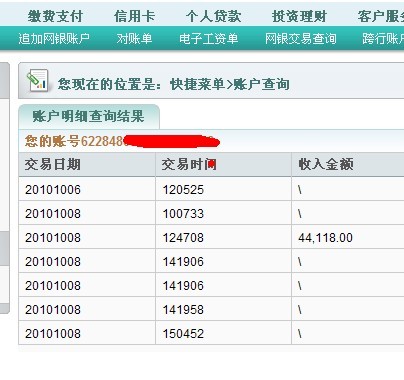
Task: Select income amount 44,118.00
Action: coord(325,238)
